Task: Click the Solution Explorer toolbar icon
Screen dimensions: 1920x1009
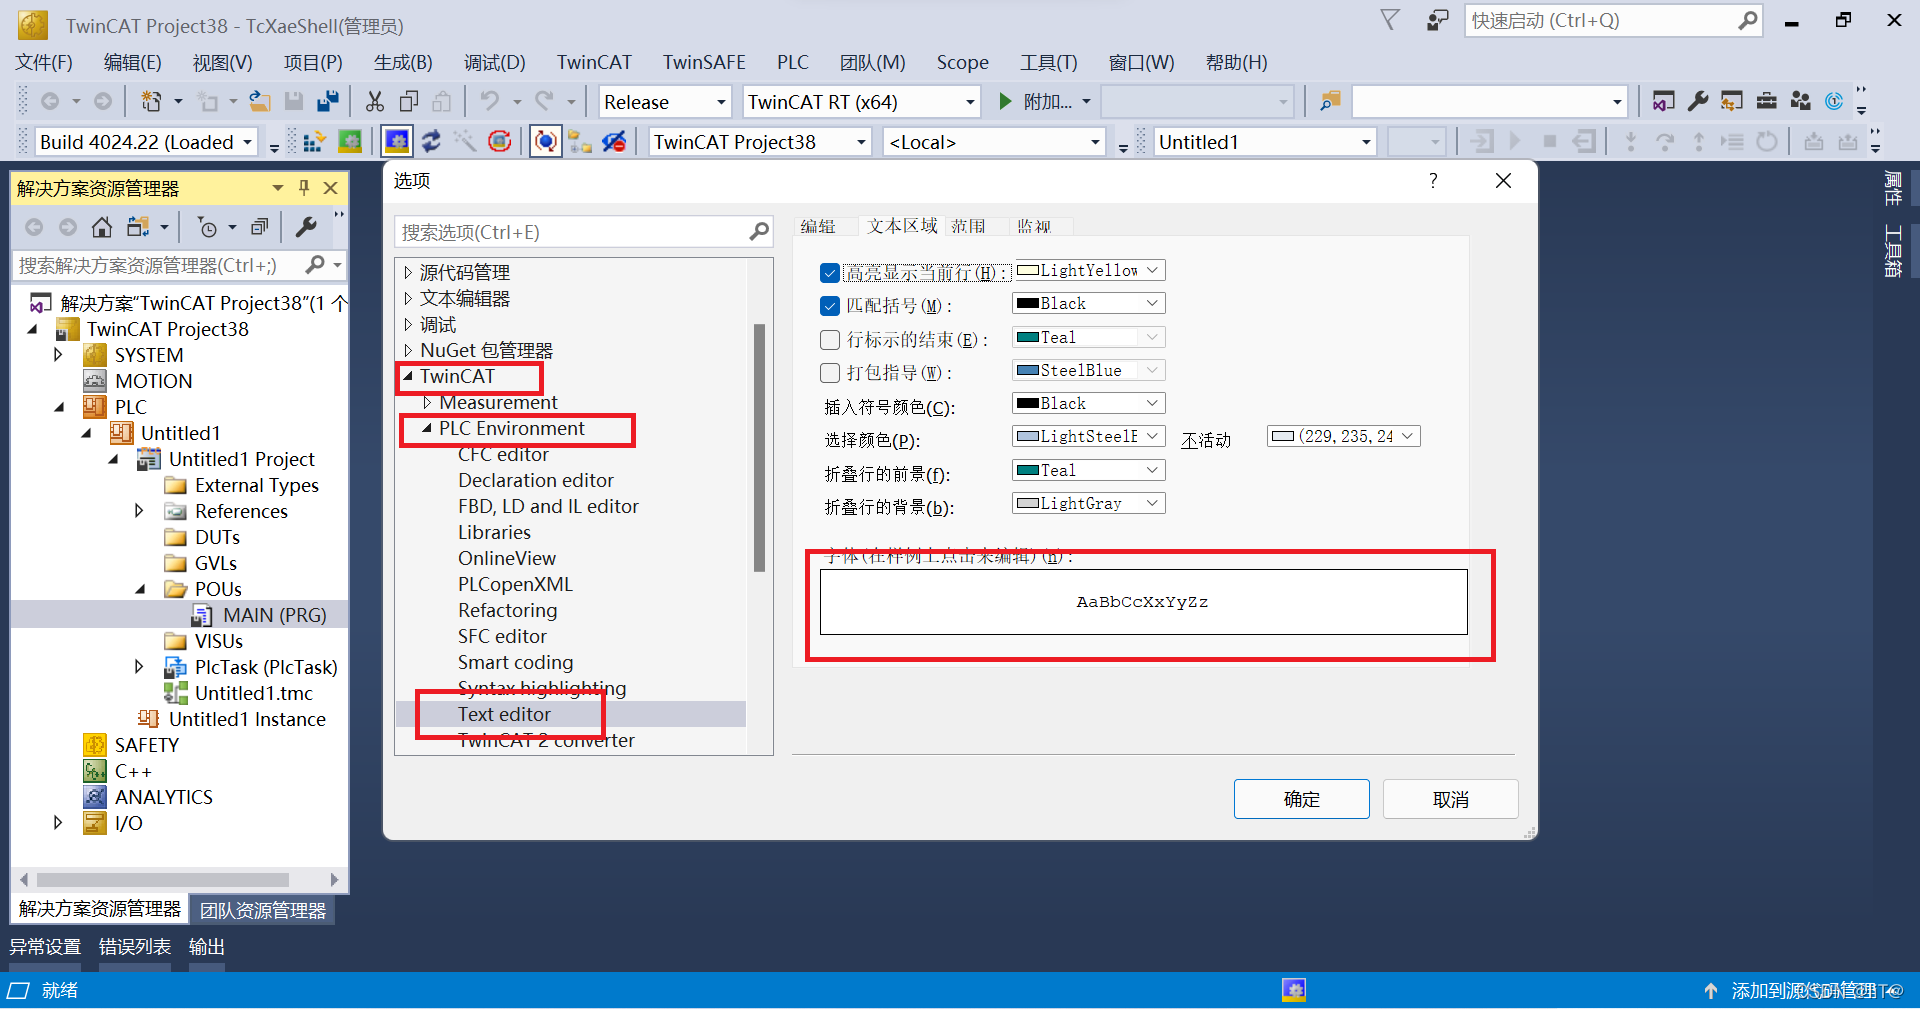Action: pos(1663,101)
